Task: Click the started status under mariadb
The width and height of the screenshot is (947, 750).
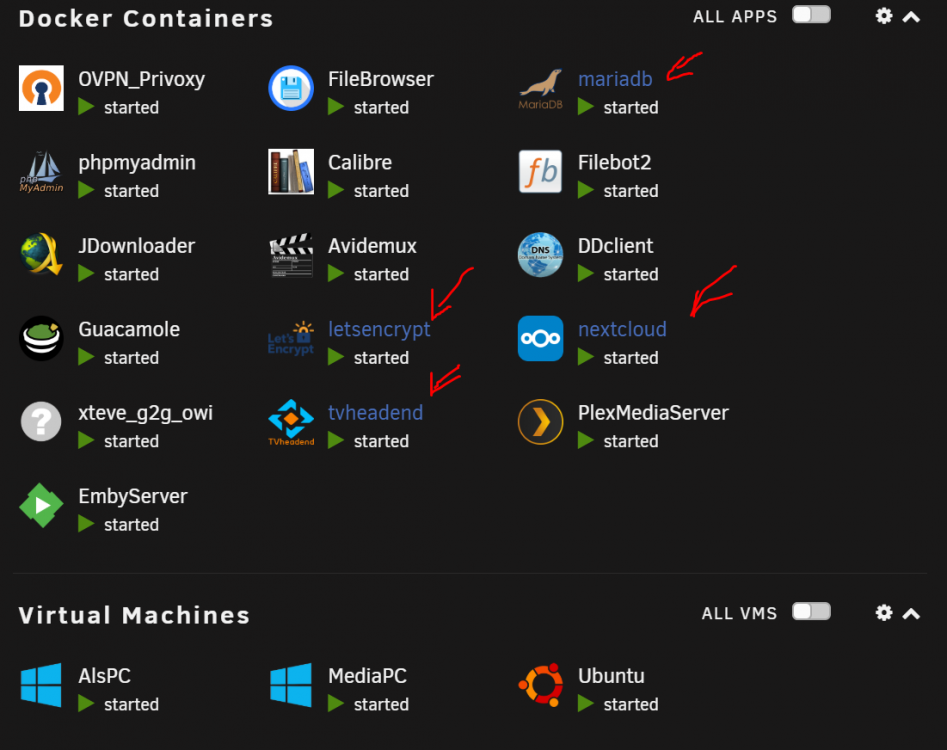Action: point(631,107)
